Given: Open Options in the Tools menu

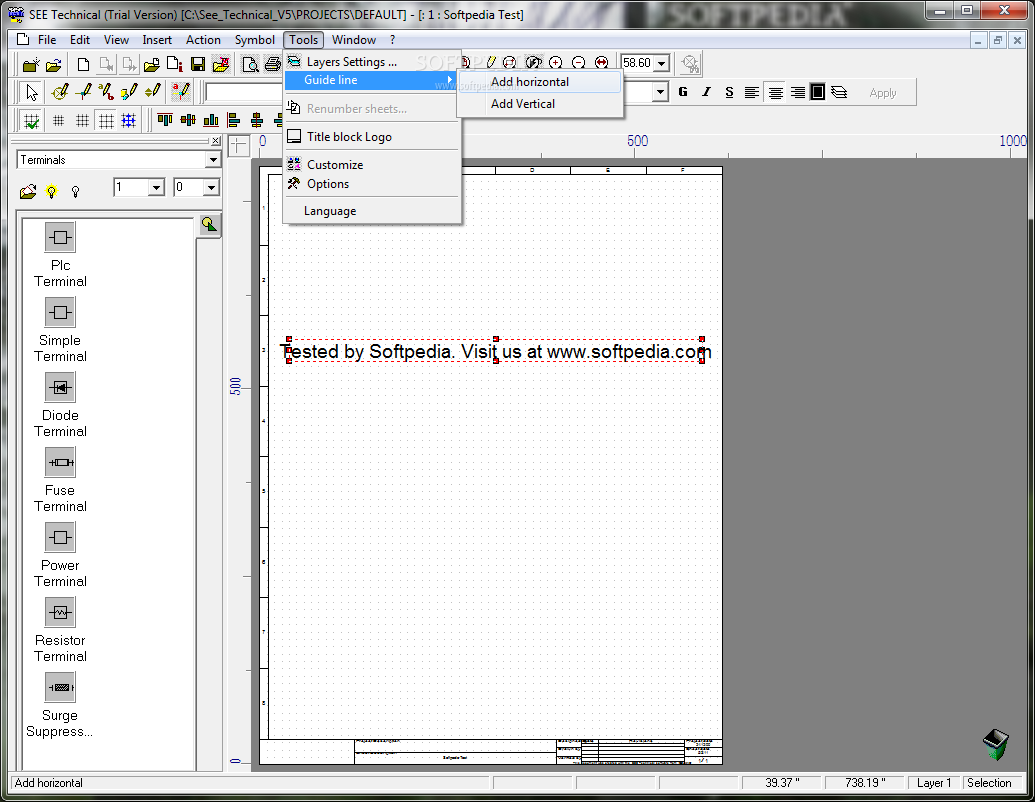Looking at the screenshot, I should coord(371,184).
